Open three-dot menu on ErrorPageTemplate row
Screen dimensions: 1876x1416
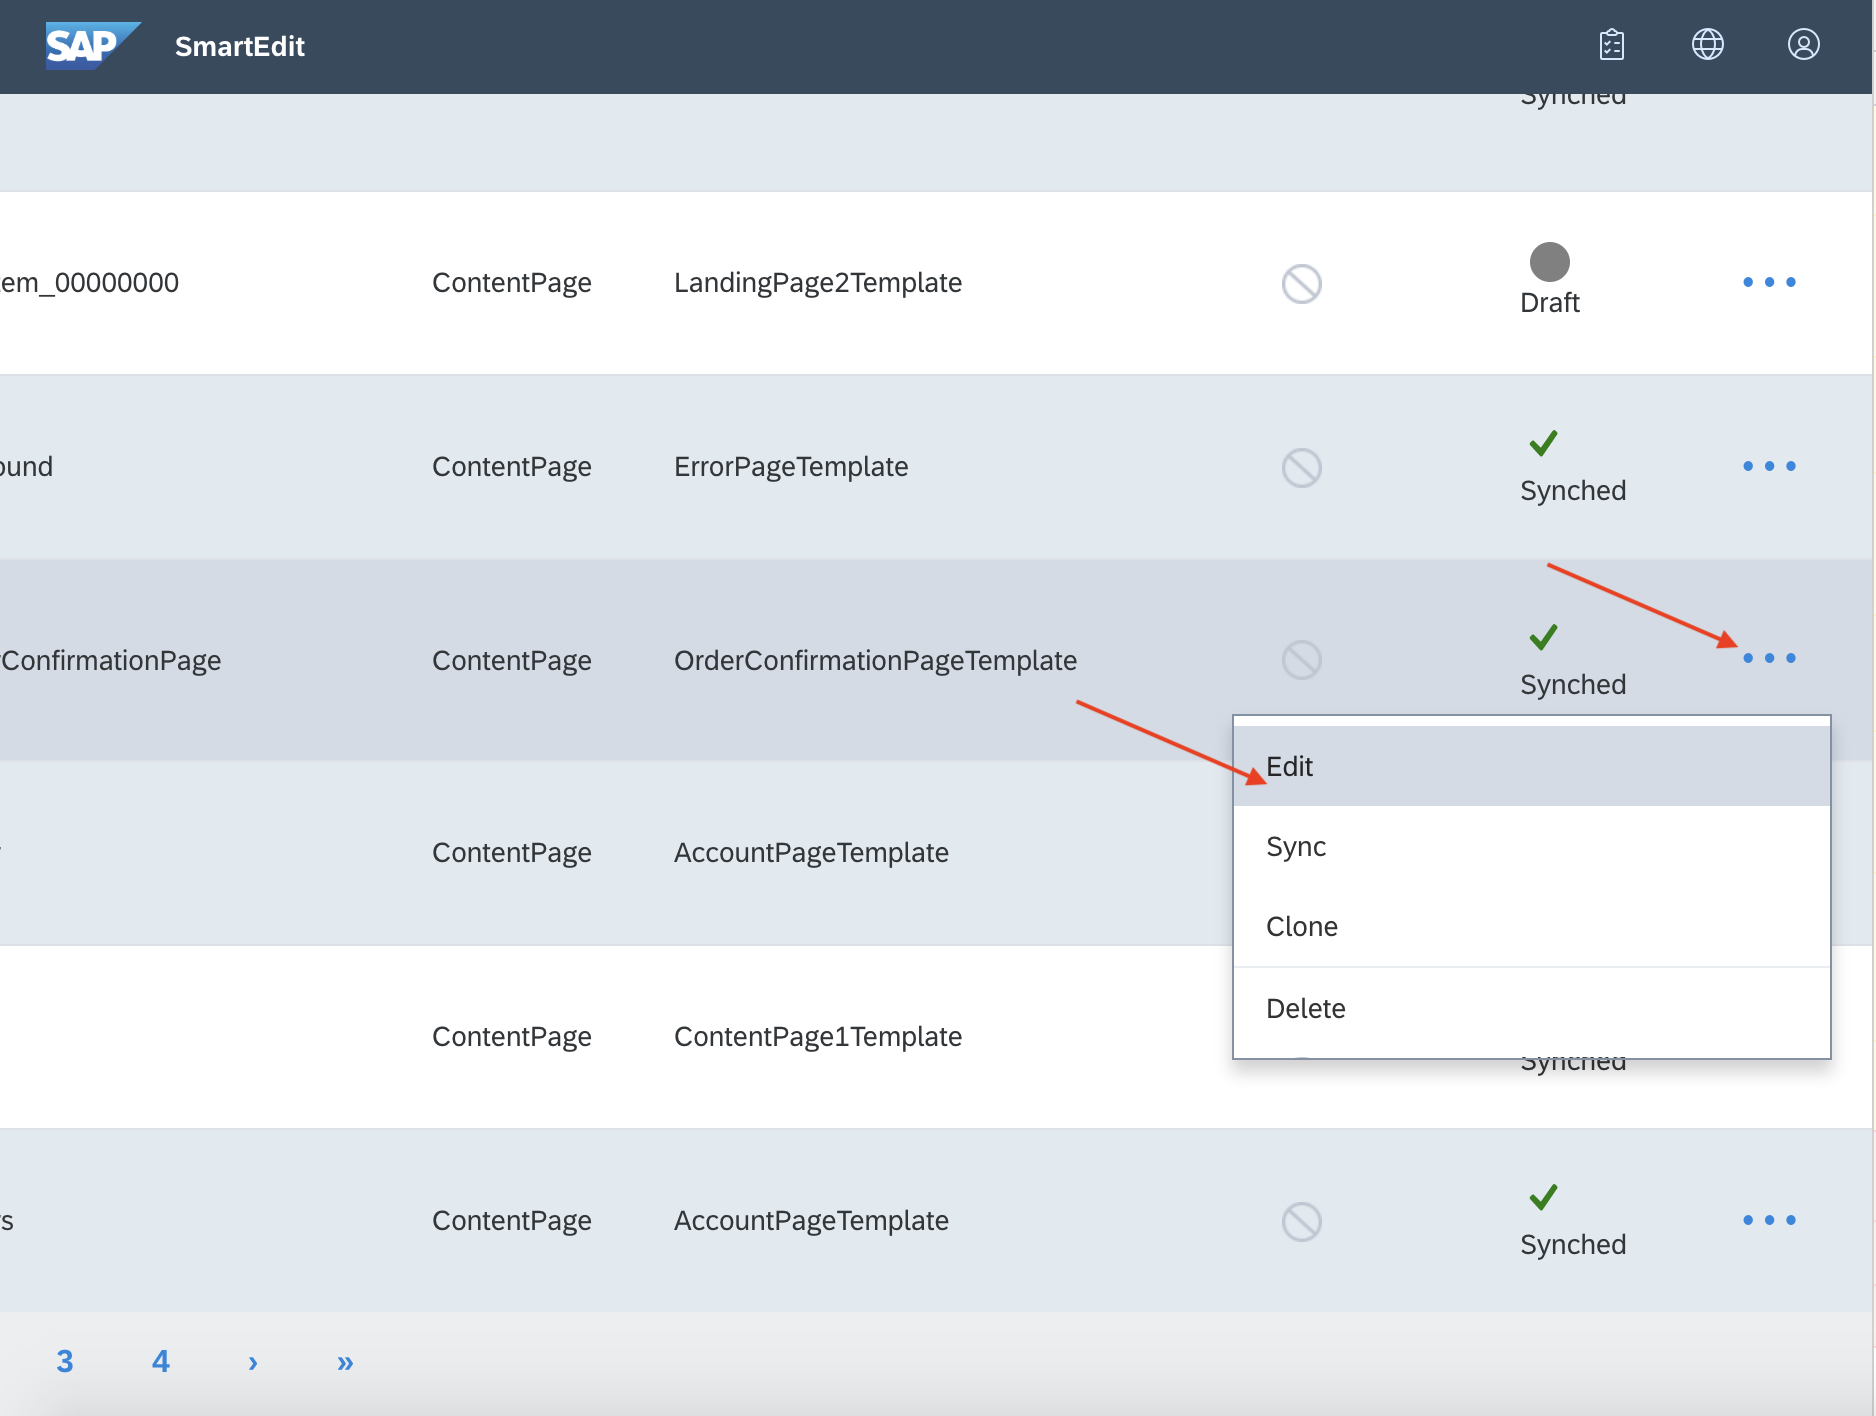click(1768, 466)
